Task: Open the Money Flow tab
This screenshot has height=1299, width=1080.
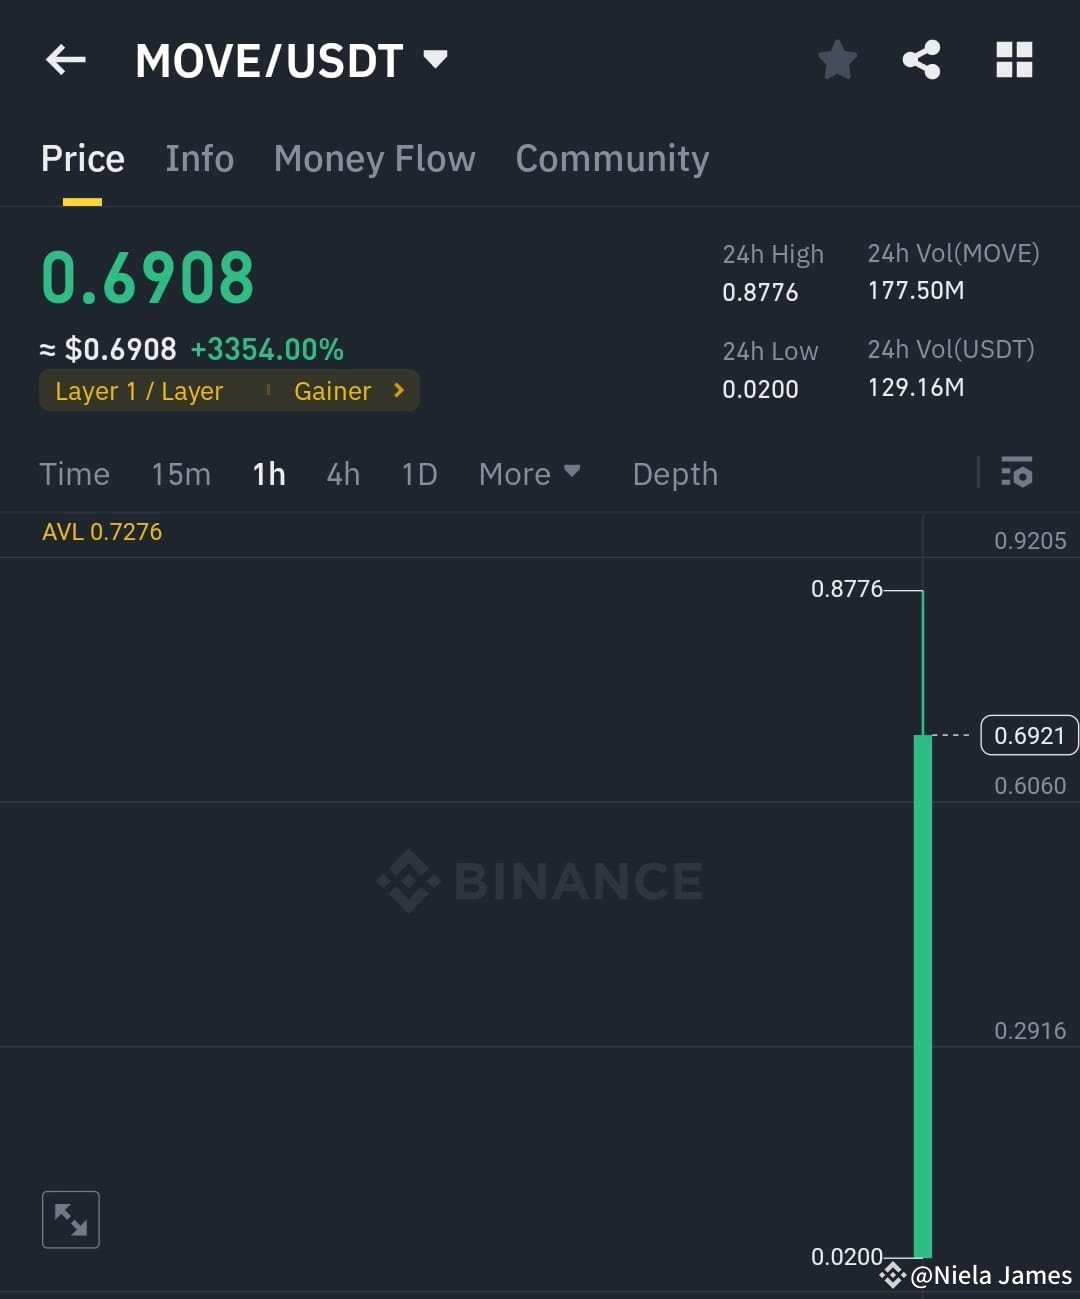Action: click(374, 158)
